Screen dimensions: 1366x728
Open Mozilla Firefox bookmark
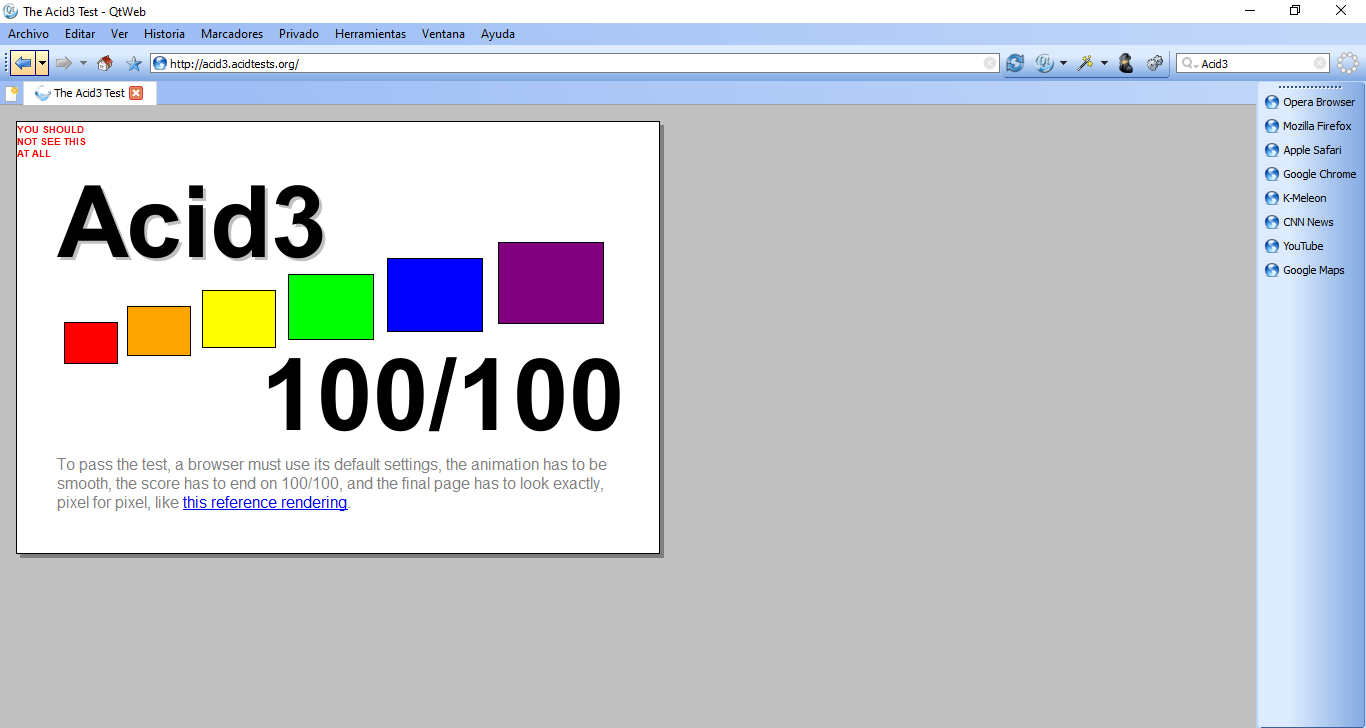[1310, 126]
